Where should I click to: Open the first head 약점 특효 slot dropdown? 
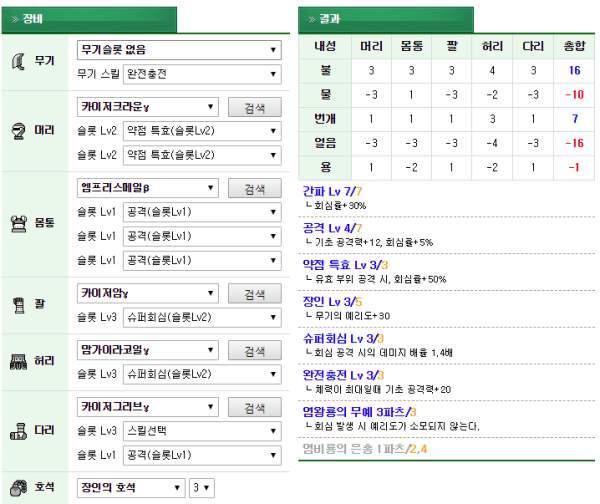[x=202, y=131]
